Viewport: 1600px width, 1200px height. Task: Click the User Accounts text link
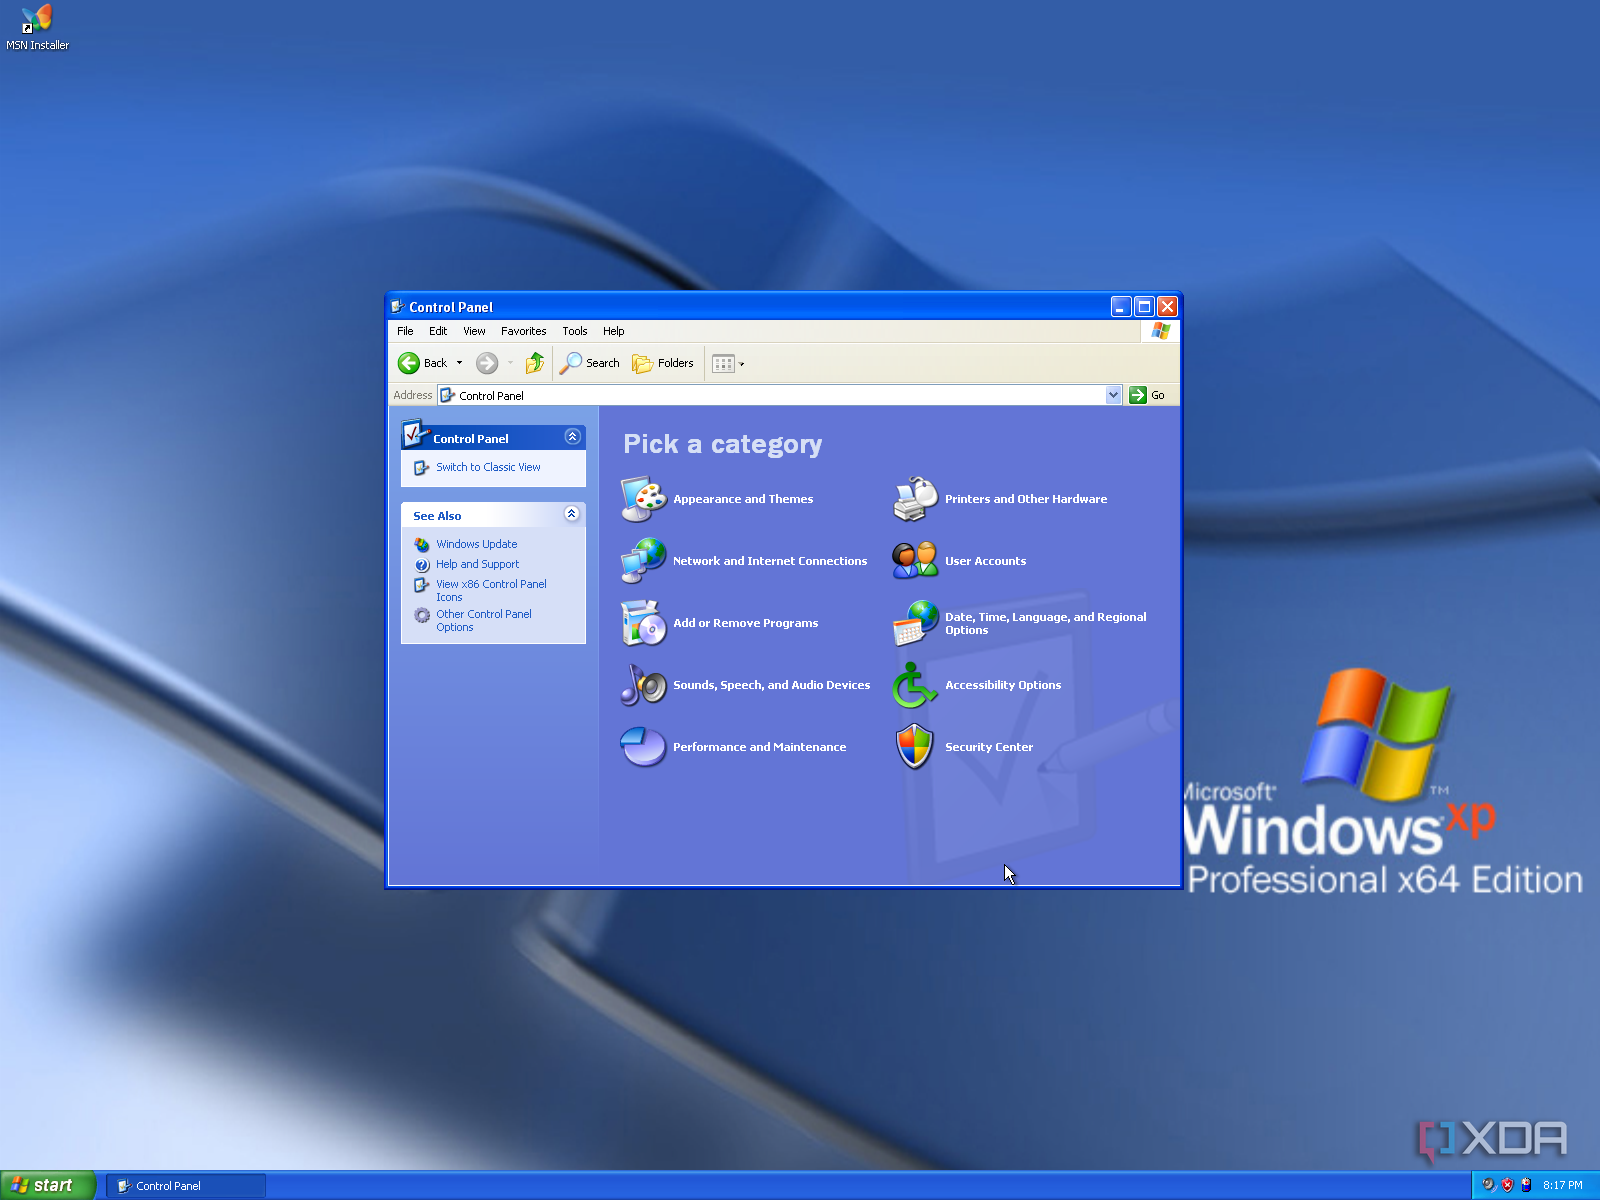[986, 561]
